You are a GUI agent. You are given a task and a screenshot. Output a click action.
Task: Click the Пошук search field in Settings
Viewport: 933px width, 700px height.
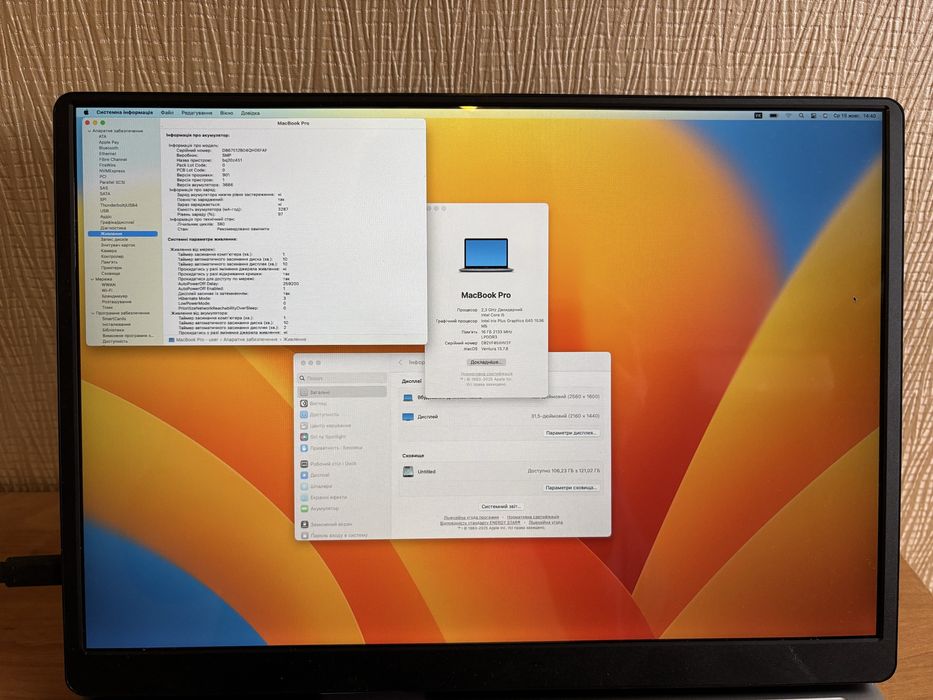(342, 378)
